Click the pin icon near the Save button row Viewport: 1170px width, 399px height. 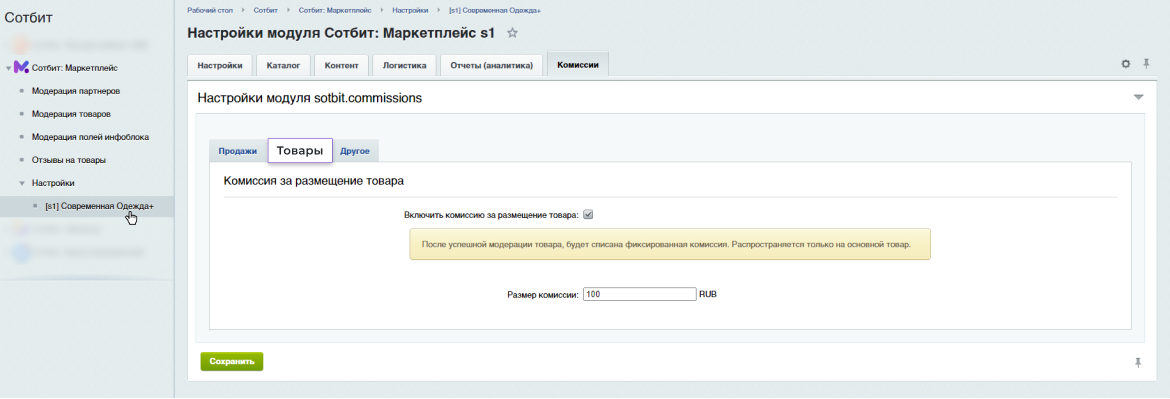[x=1138, y=362]
